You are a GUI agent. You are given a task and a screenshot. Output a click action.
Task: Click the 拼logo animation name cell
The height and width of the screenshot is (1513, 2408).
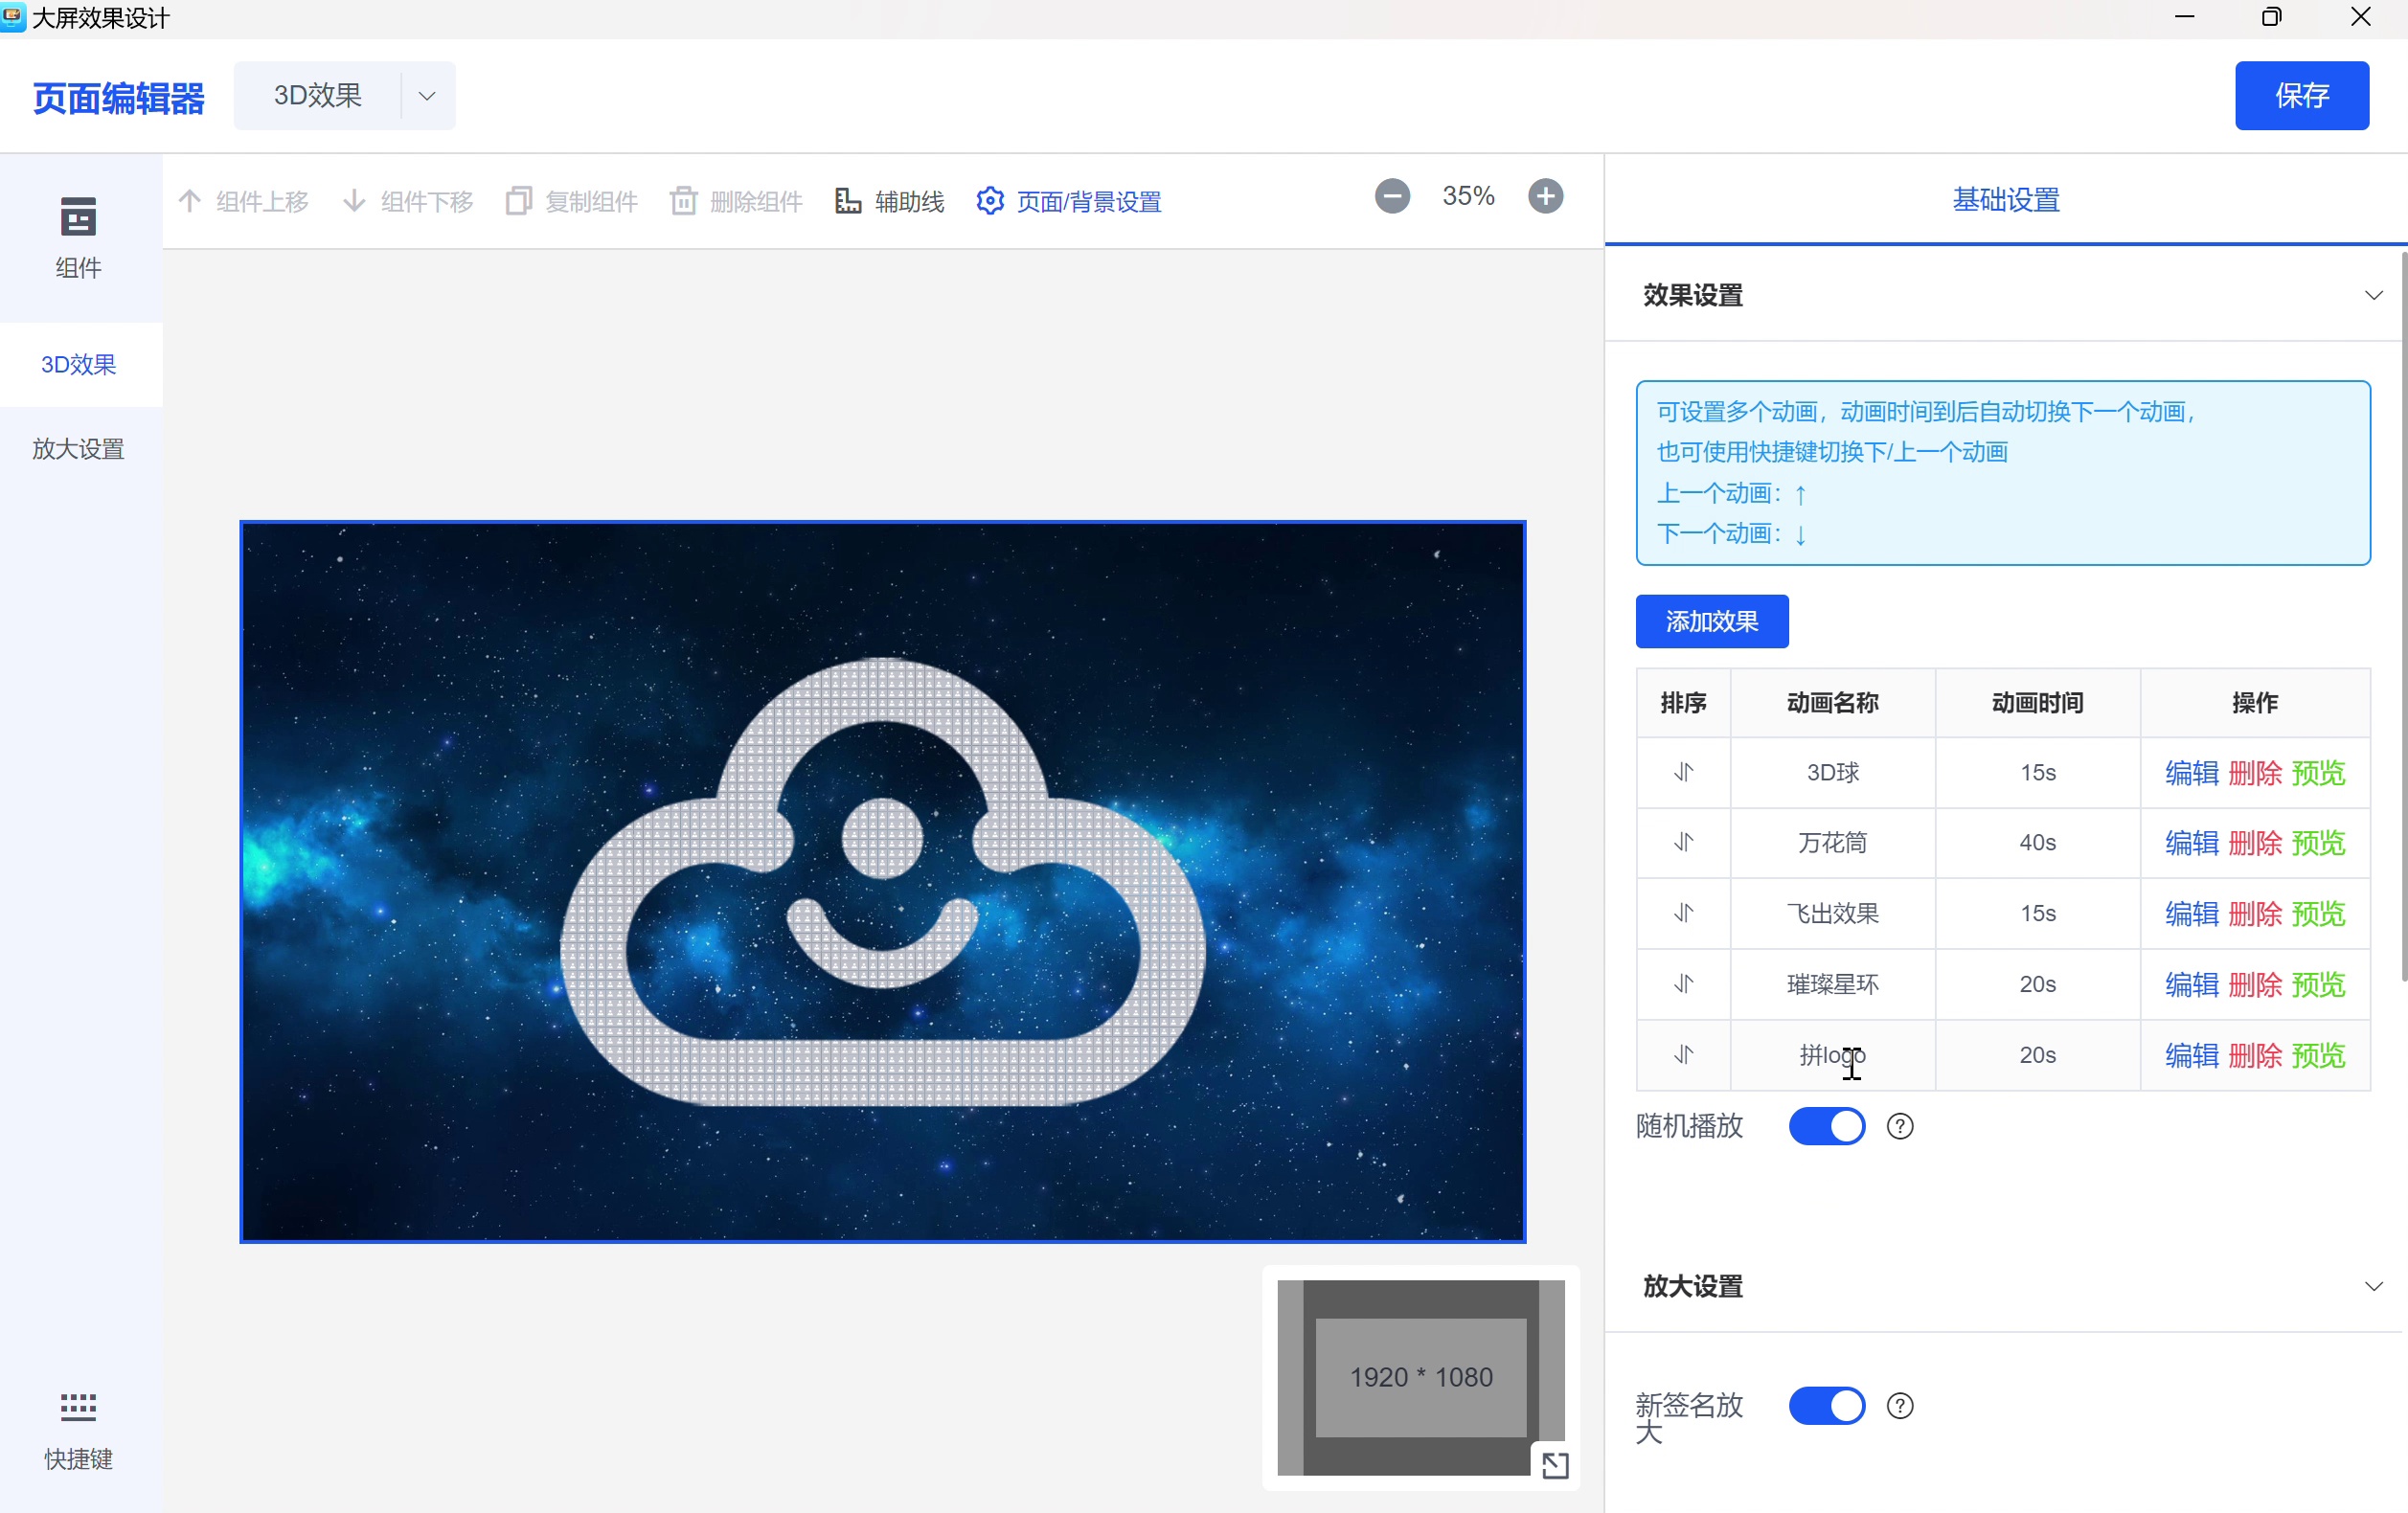[x=1833, y=1054]
